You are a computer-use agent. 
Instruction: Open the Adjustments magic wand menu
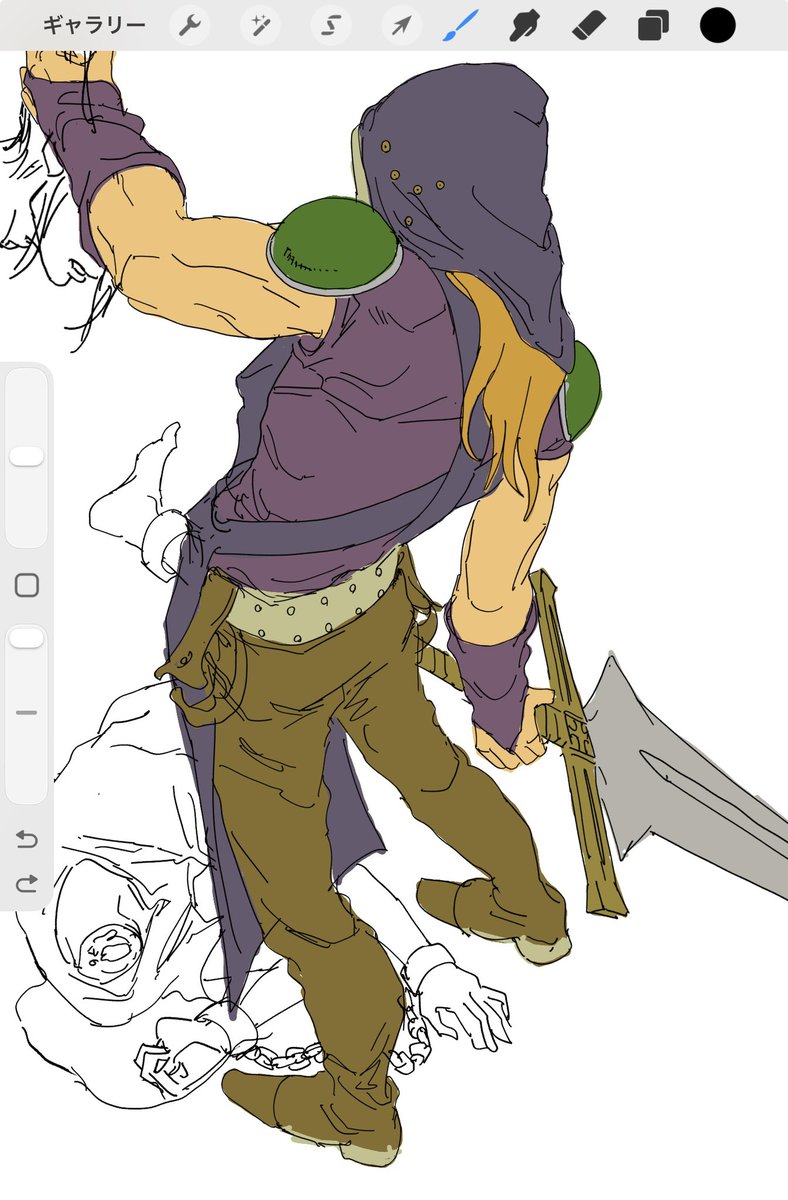click(260, 26)
